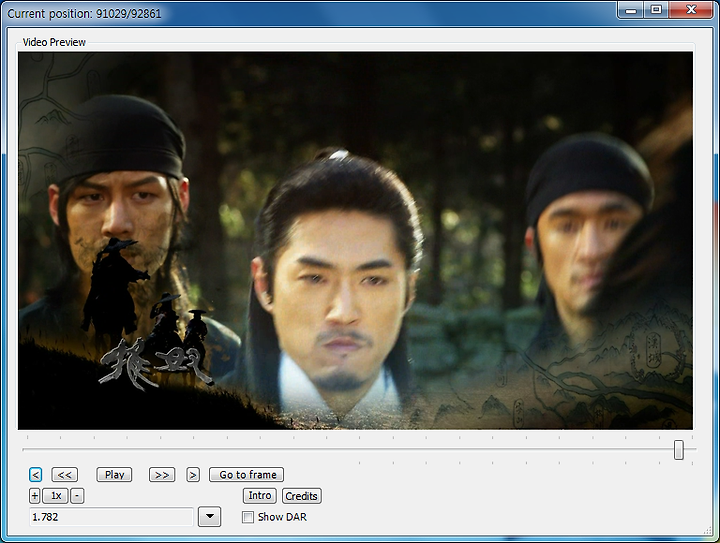Maximize the video preview window
The image size is (720, 543).
point(657,10)
